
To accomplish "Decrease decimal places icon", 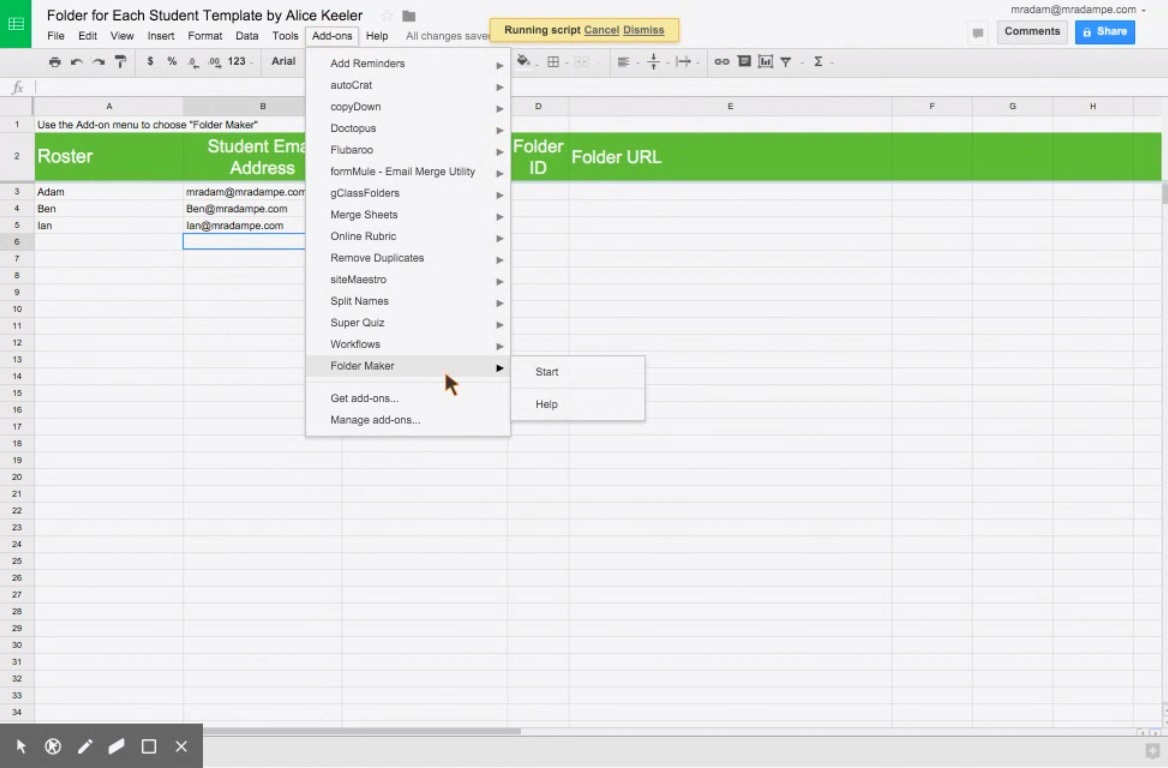I will coord(193,62).
